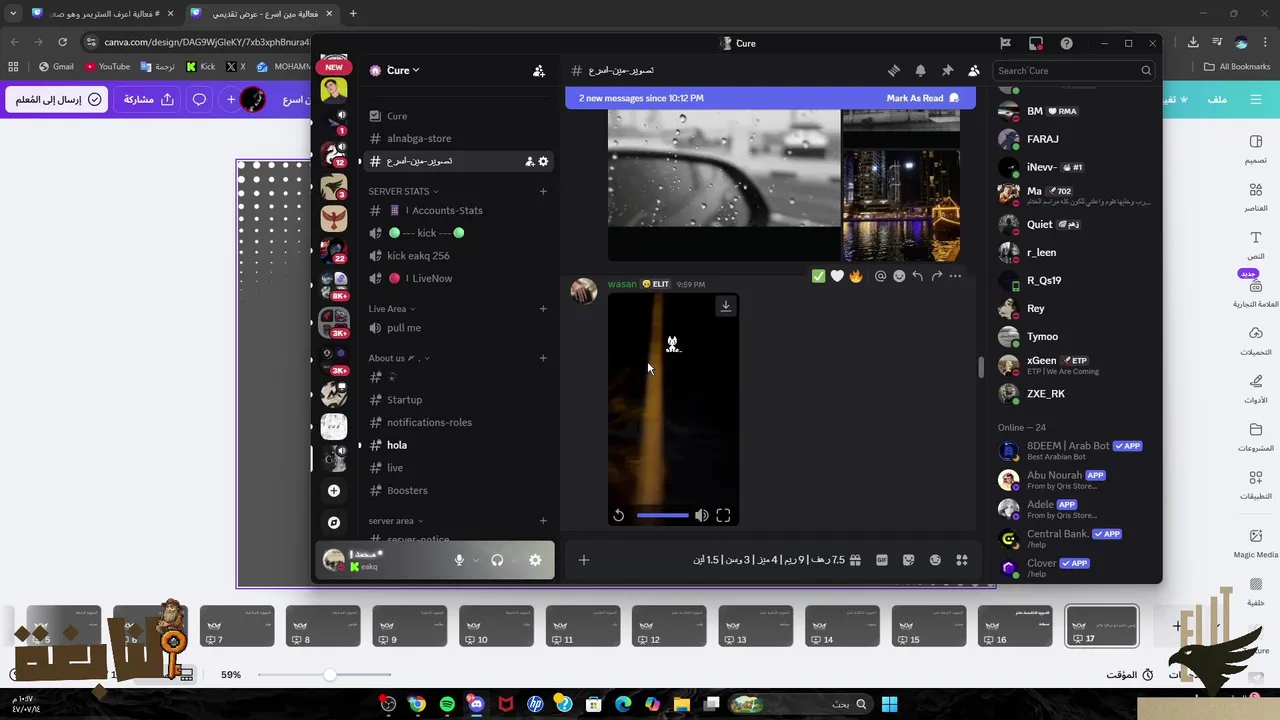Forward the message
The image size is (1280, 720).
(x=937, y=276)
